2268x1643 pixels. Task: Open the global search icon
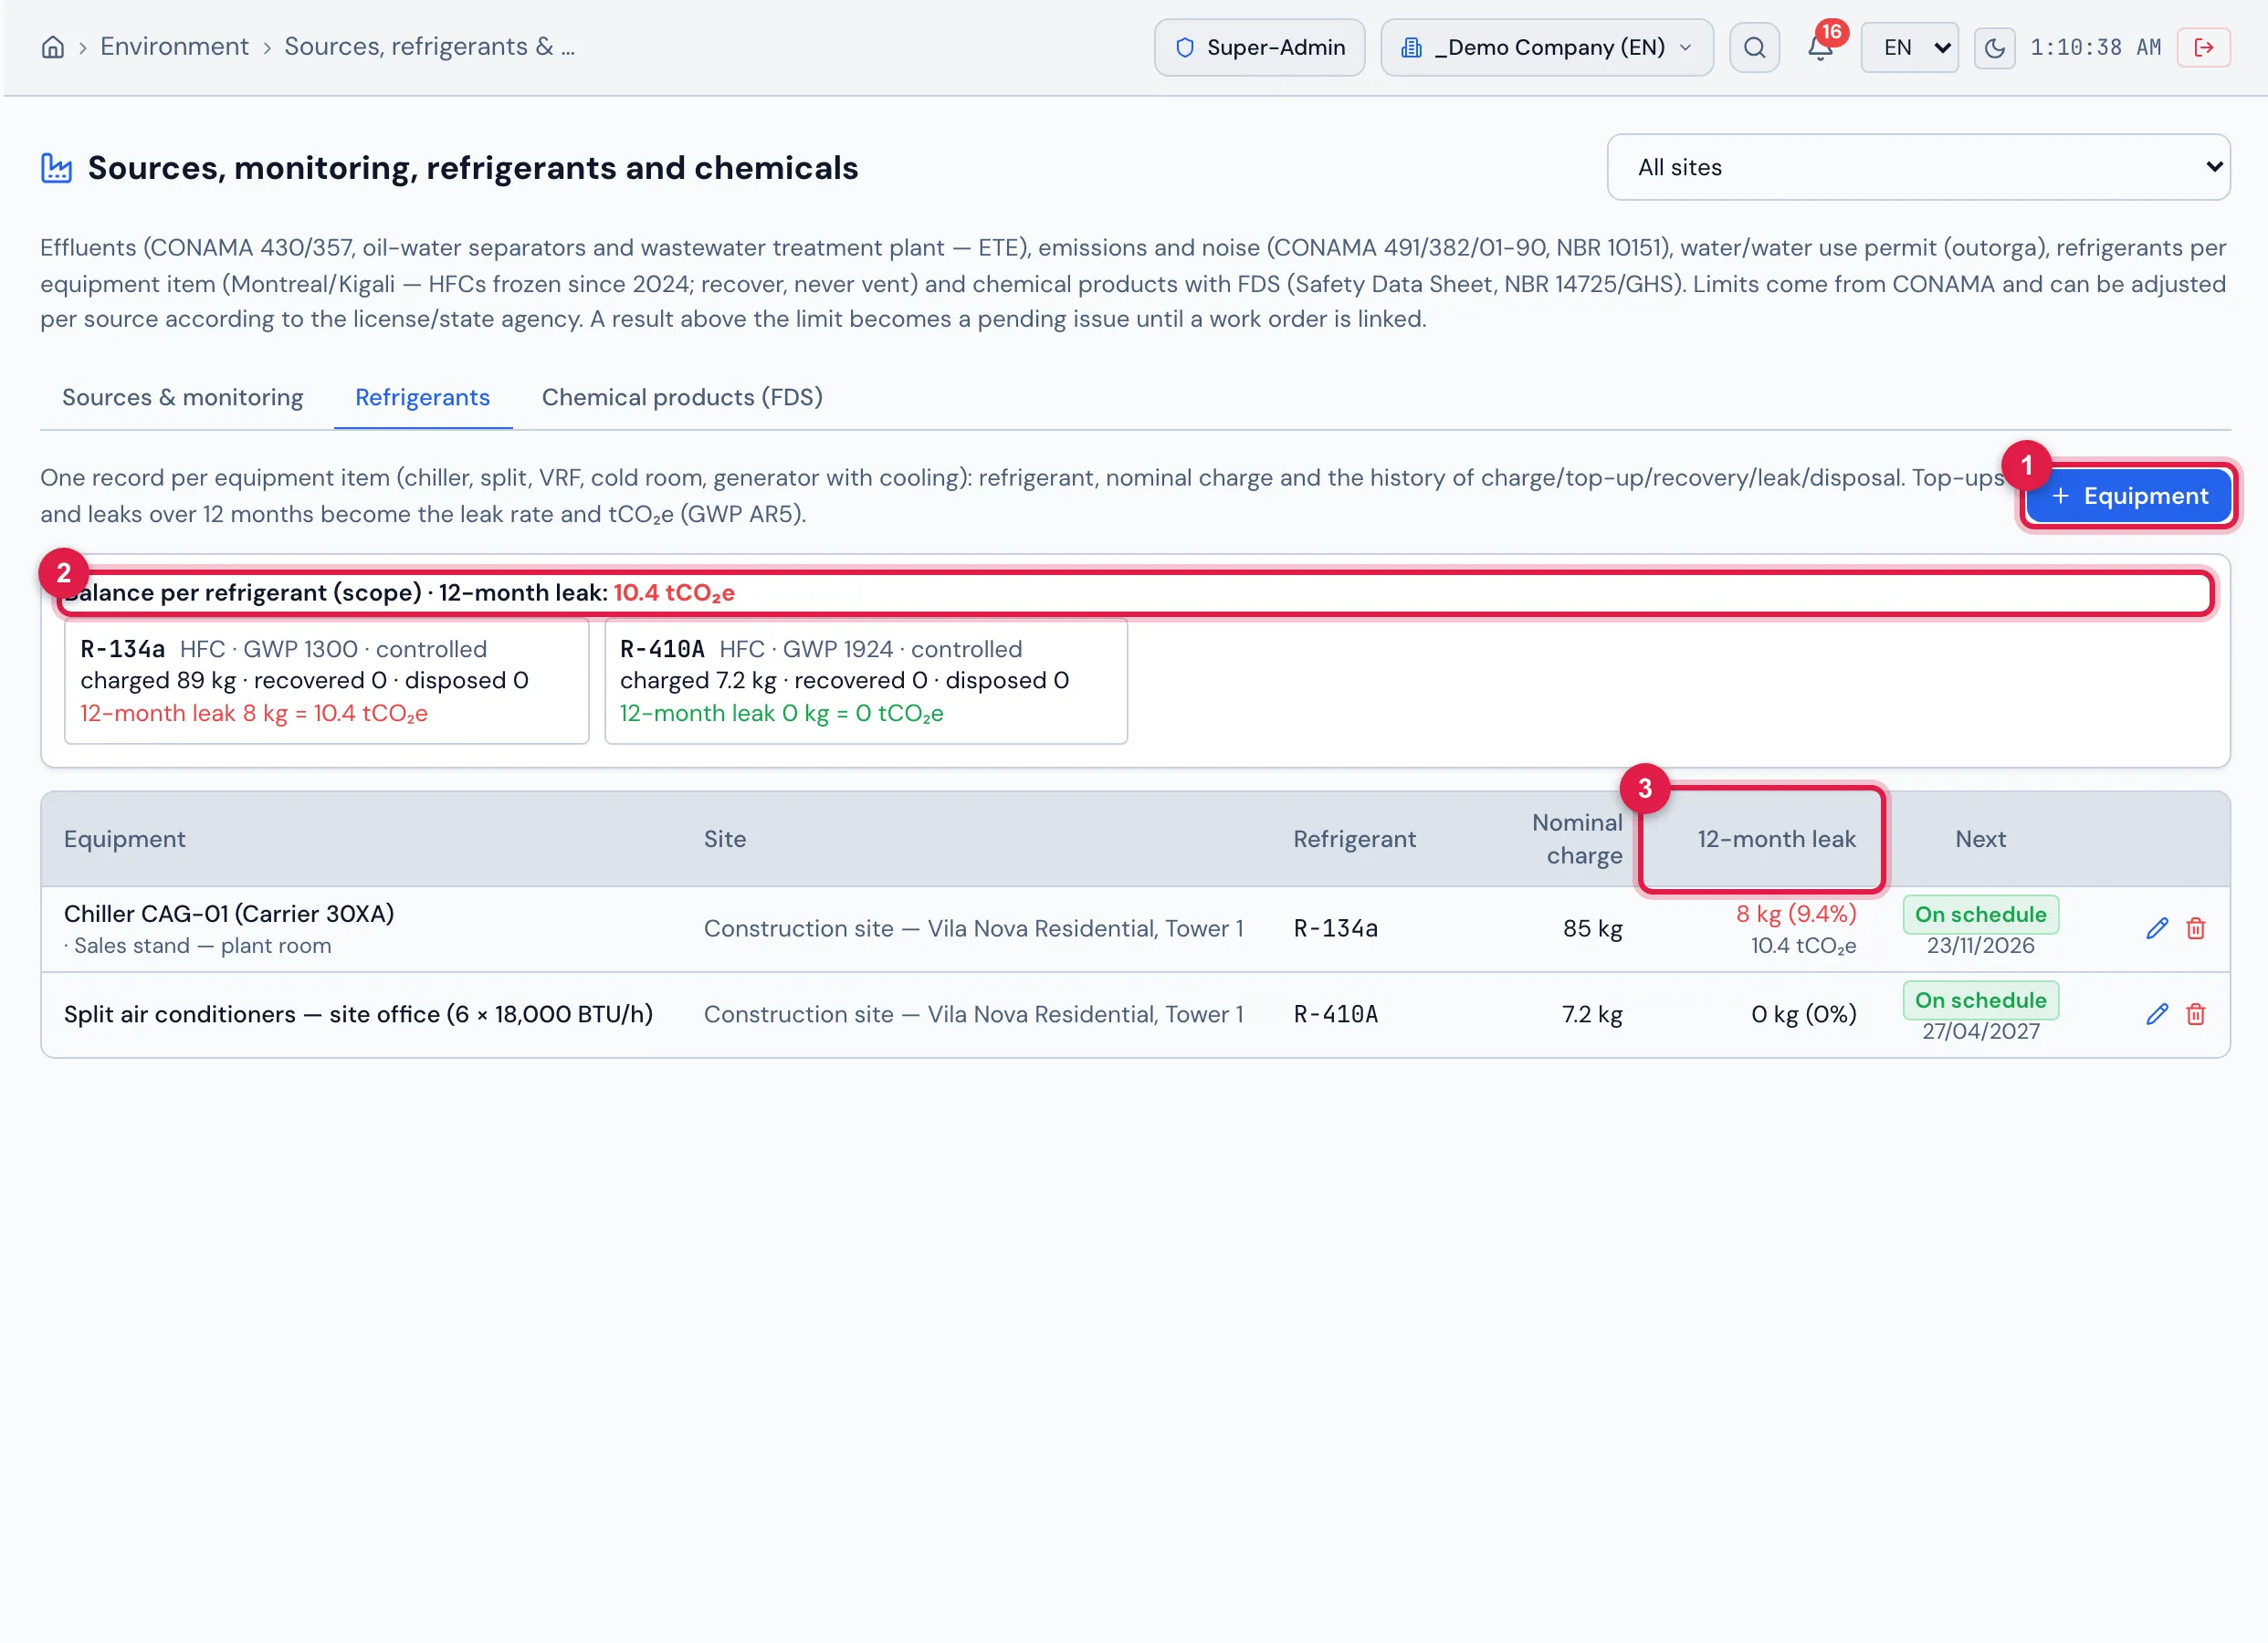coord(1754,47)
